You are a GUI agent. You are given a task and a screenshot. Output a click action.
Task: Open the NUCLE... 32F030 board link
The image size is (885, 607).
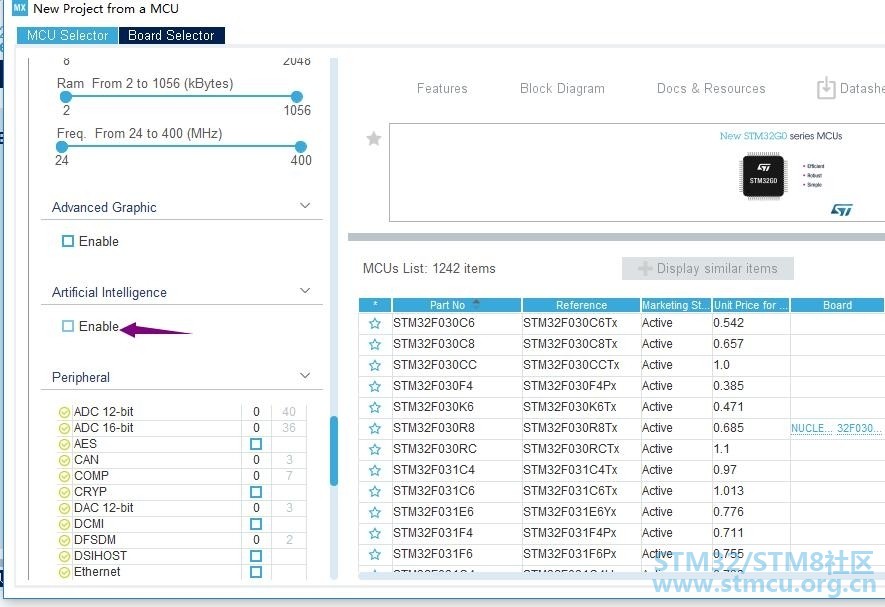[836, 428]
